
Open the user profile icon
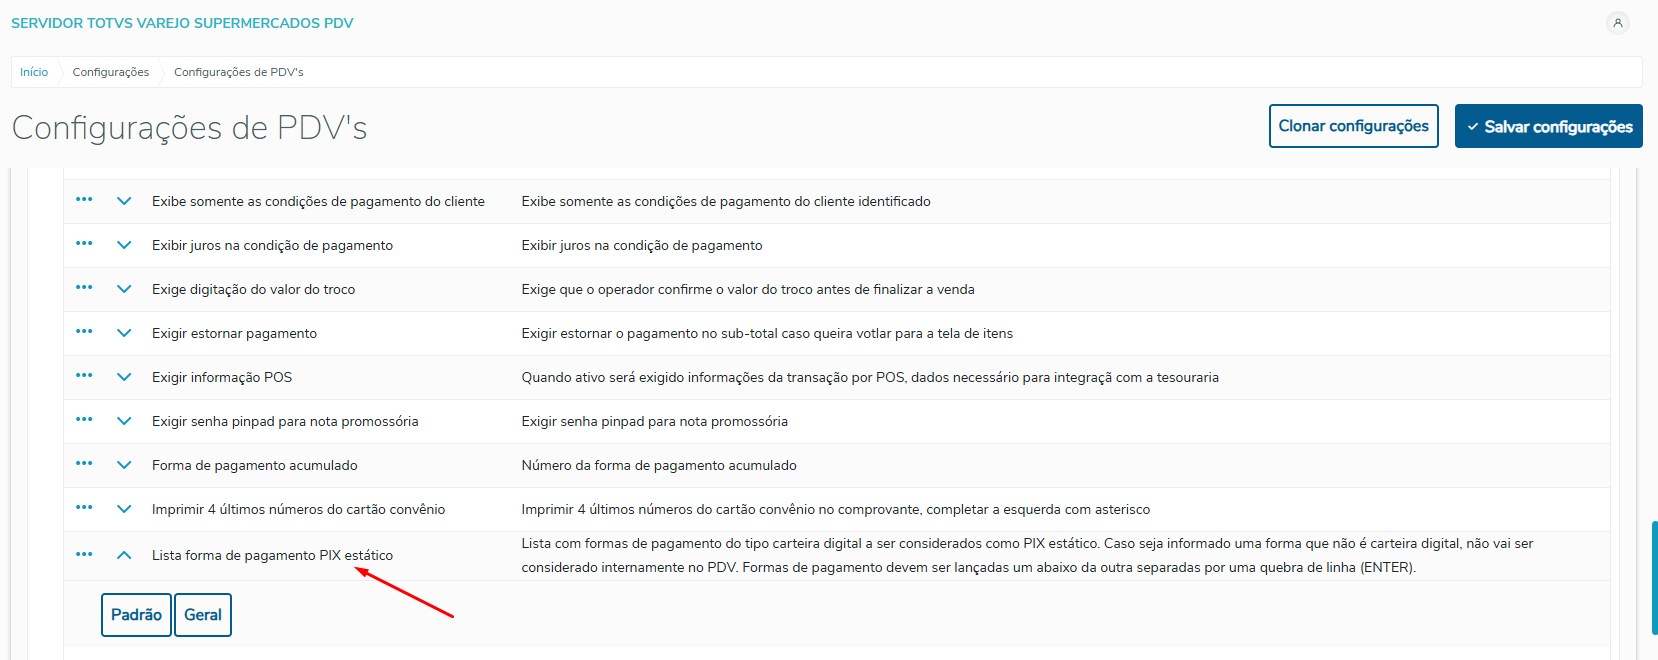(x=1617, y=23)
